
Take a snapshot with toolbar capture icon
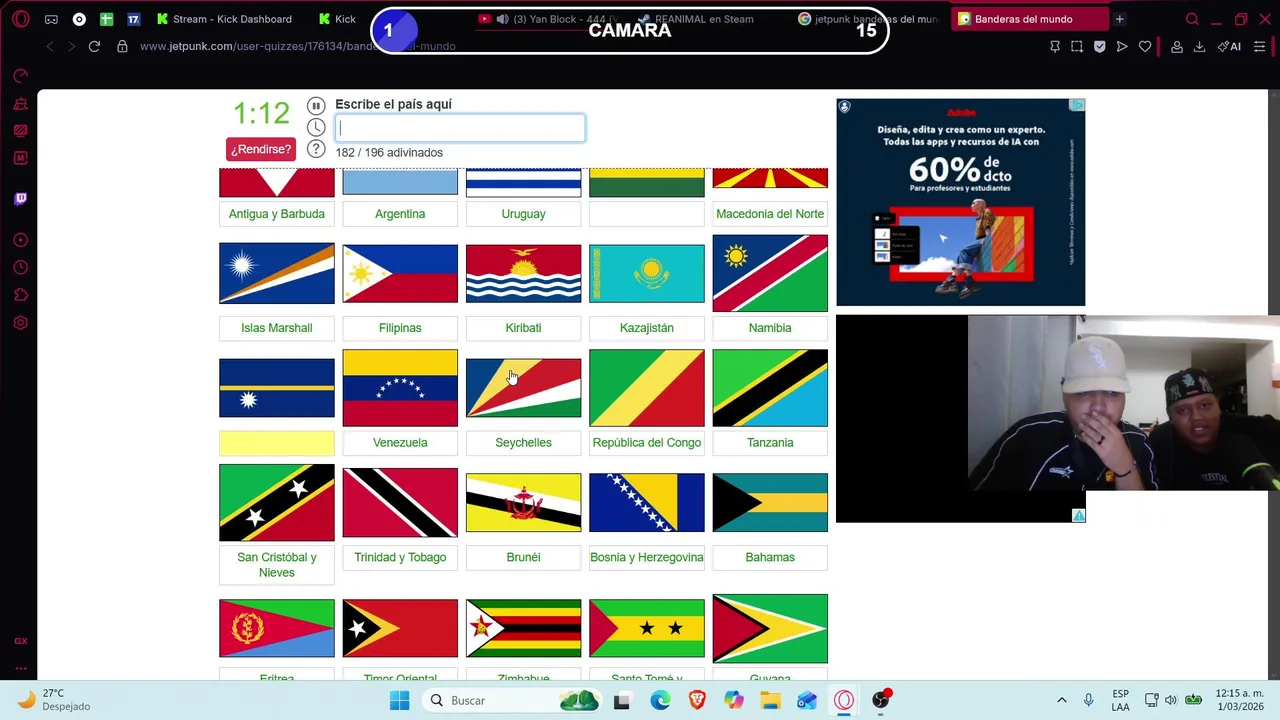pyautogui.click(x=1077, y=46)
